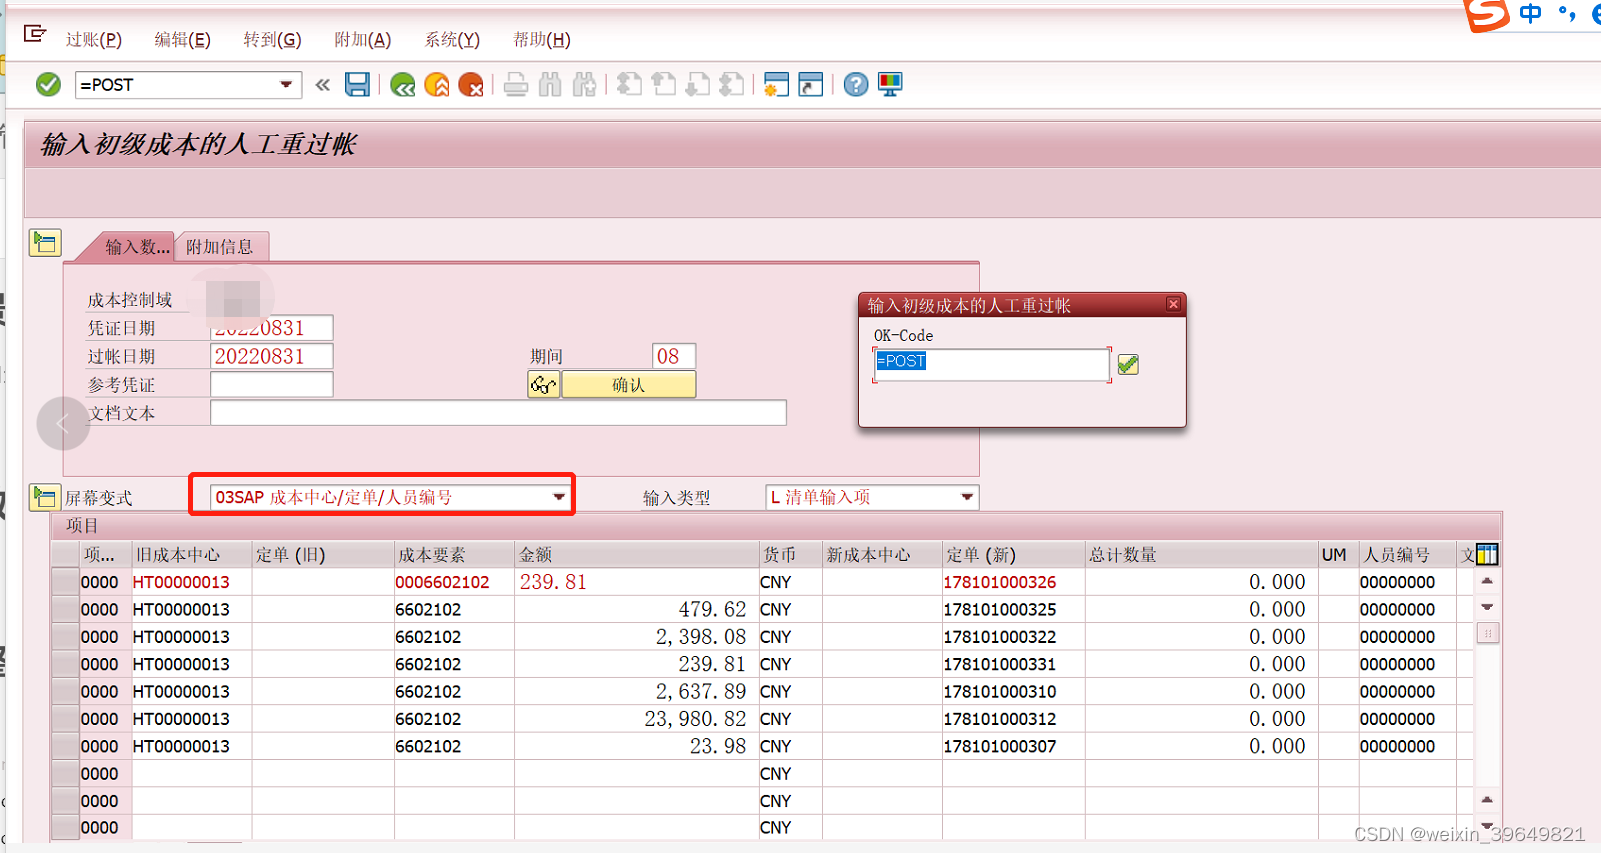The width and height of the screenshot is (1601, 853).
Task: Click the OK-Code input field
Action: (x=991, y=365)
